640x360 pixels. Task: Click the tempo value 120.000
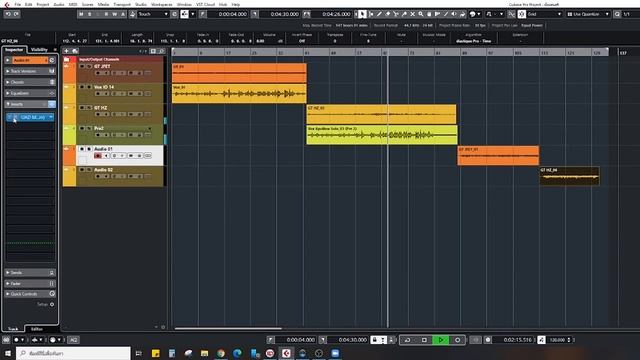557,340
